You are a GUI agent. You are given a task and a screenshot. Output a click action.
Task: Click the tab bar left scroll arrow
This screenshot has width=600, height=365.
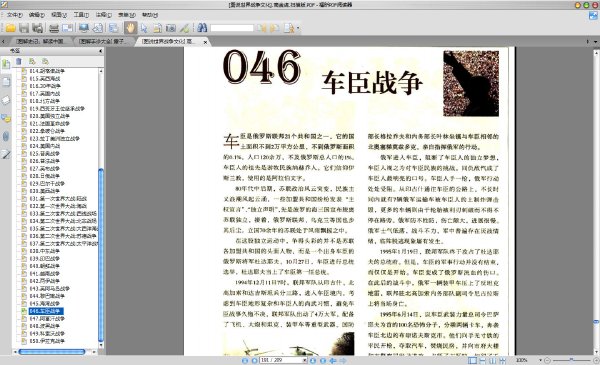[x=3, y=41]
